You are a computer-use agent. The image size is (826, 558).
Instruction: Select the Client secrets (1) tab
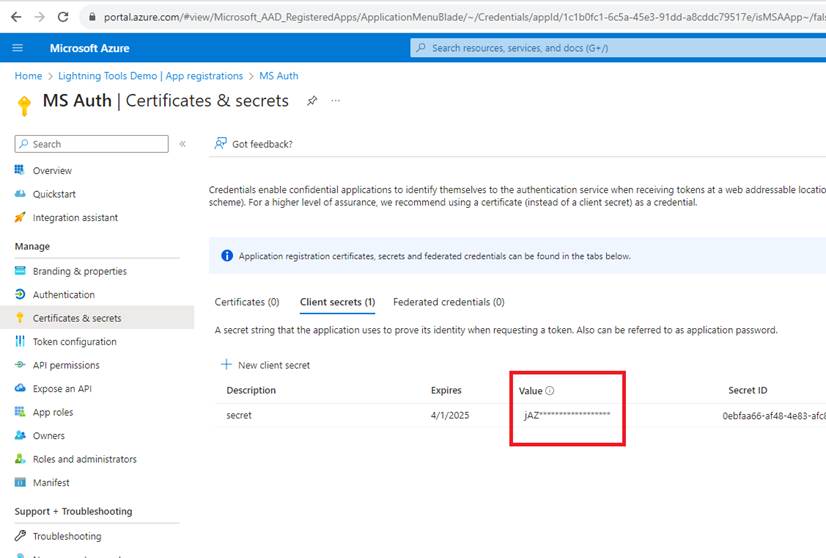(x=337, y=302)
